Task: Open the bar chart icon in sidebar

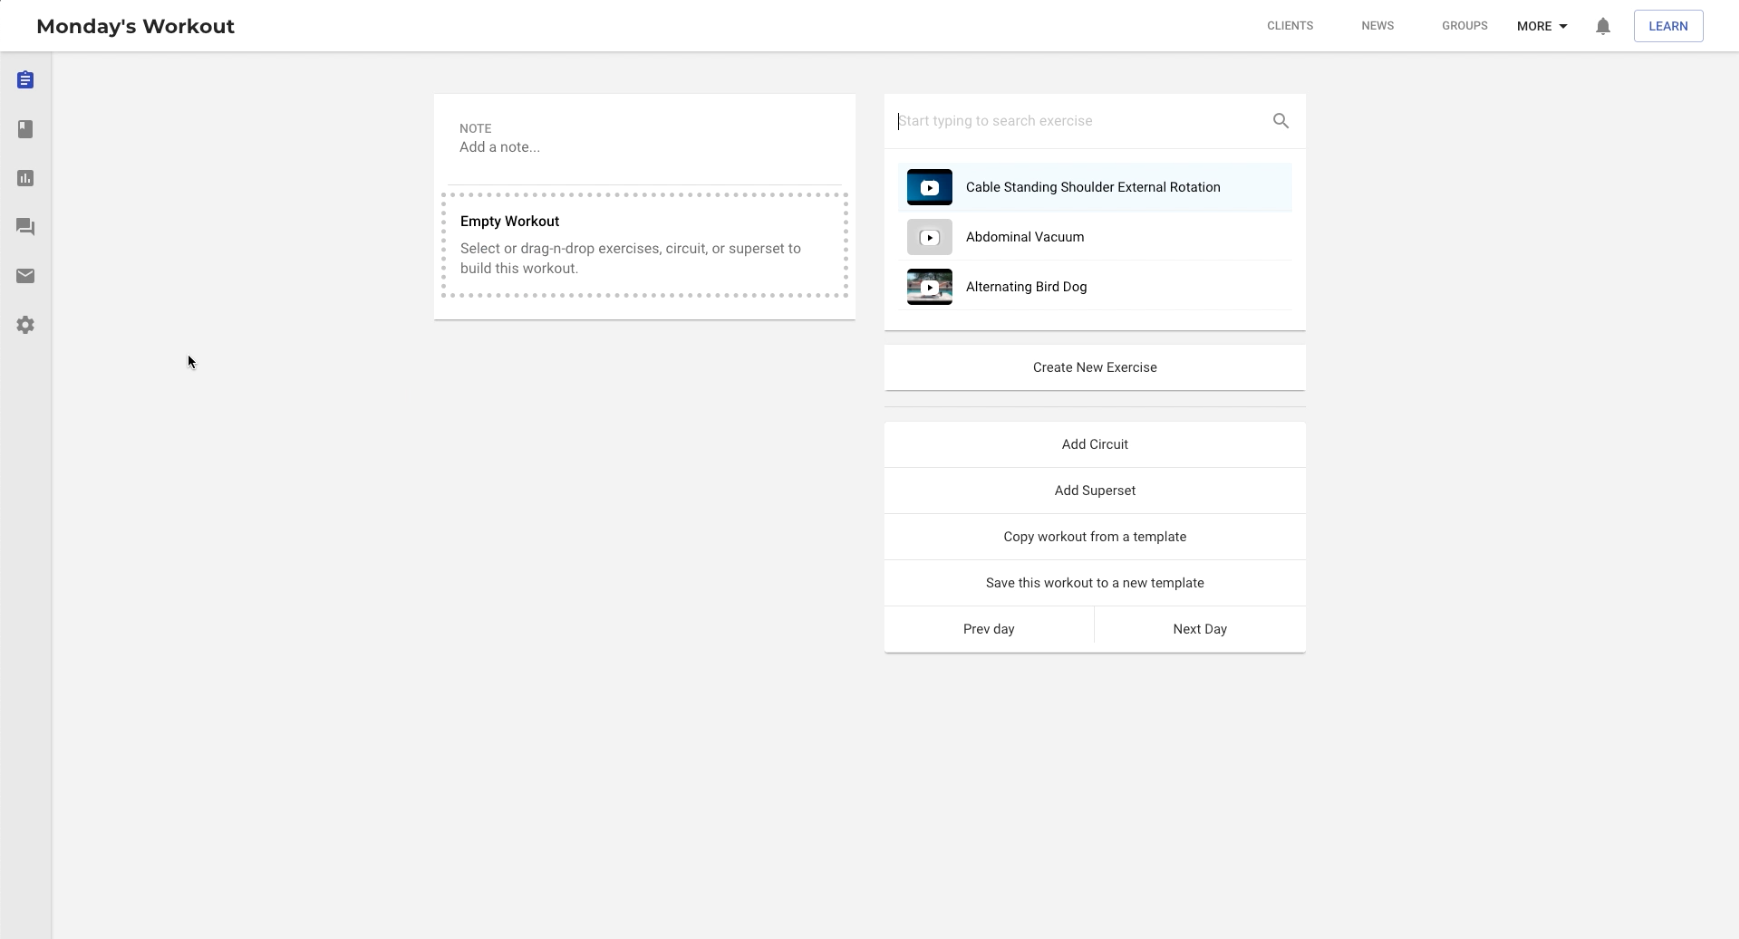Action: pyautogui.click(x=26, y=178)
